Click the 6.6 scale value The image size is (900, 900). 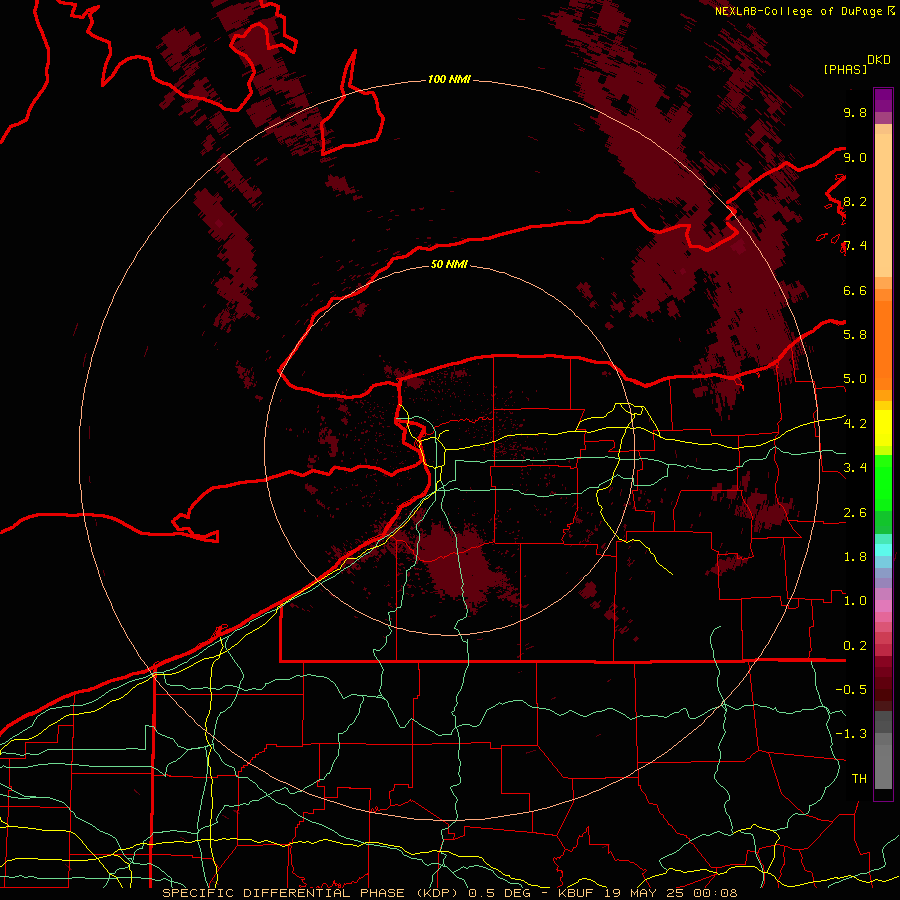855,290
